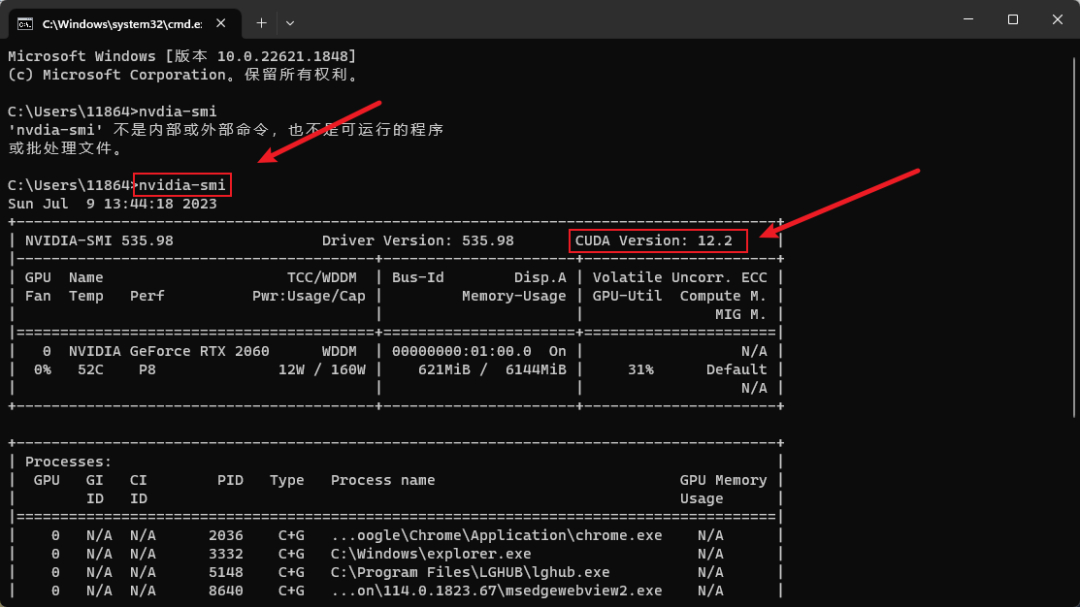Click the terminal vertical scrollbar
This screenshot has width=1080, height=607.
tap(1074, 238)
